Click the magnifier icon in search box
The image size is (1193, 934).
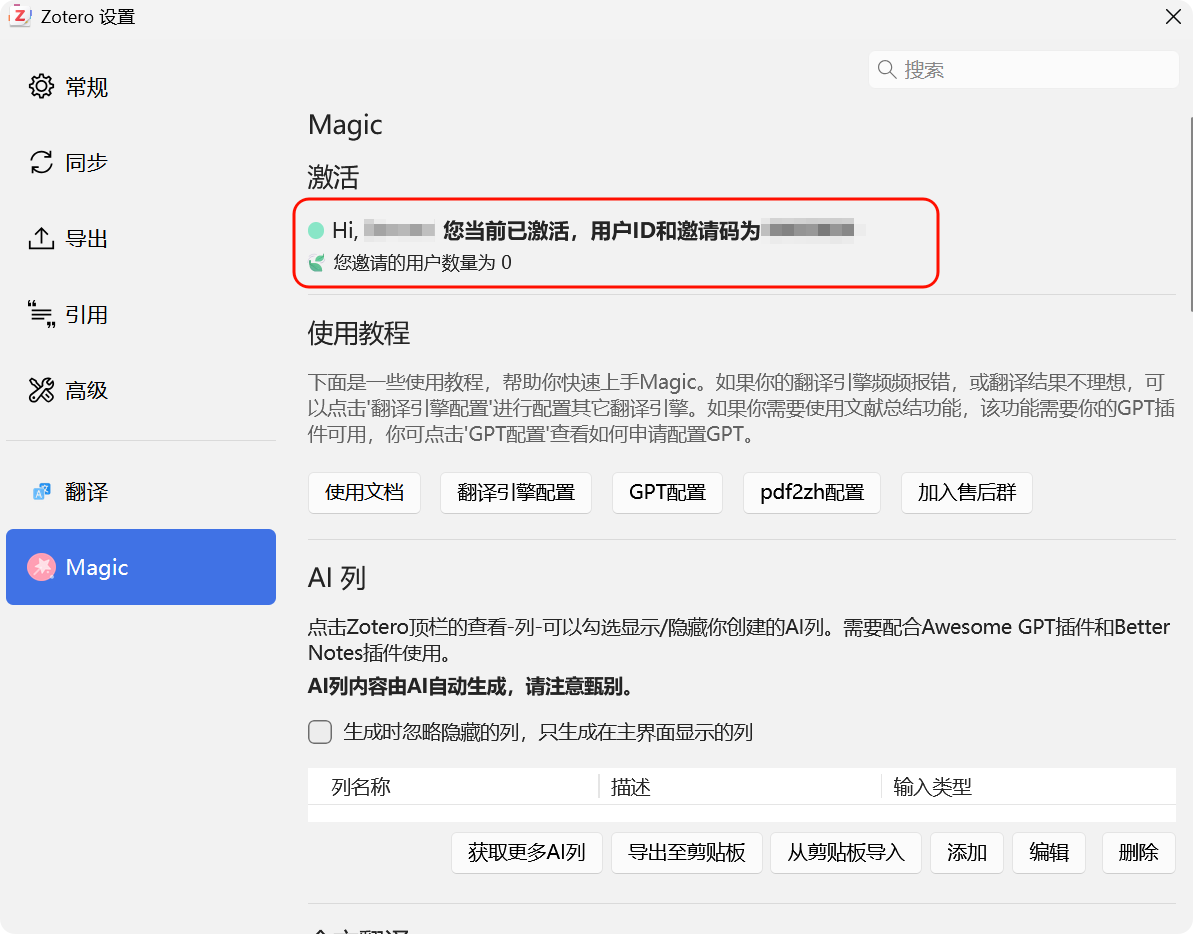[x=886, y=70]
